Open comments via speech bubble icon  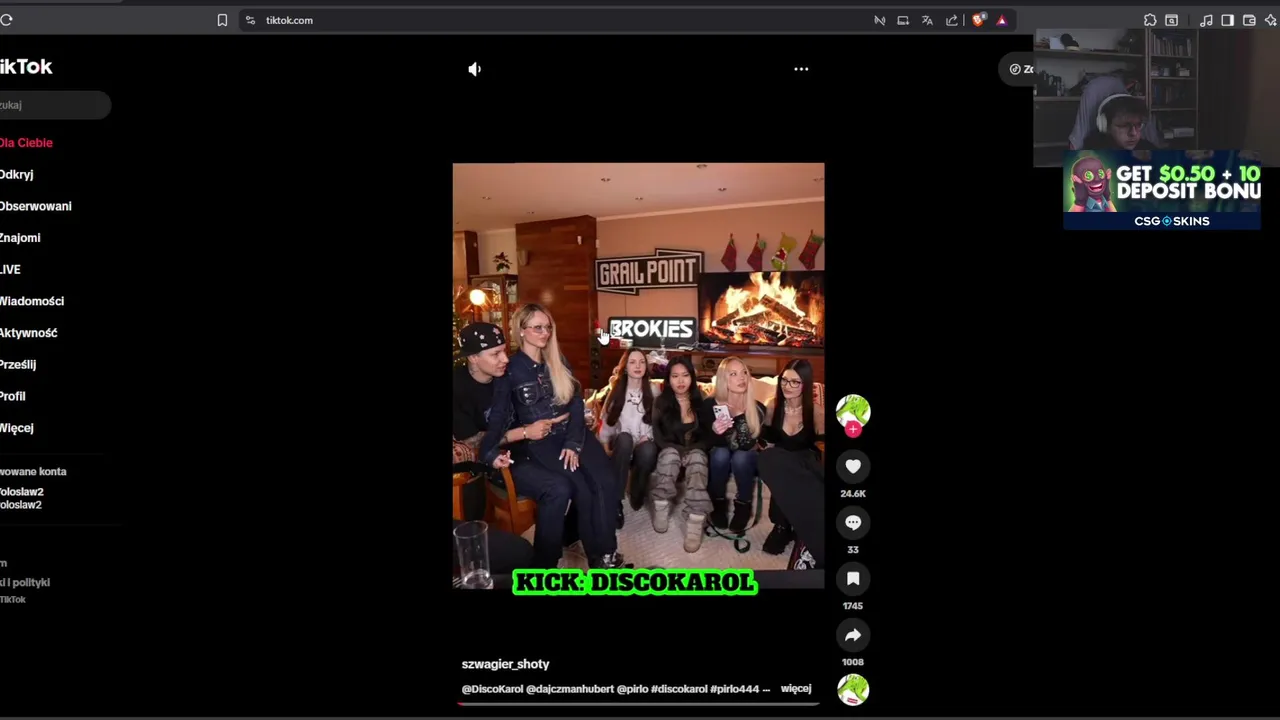(853, 522)
